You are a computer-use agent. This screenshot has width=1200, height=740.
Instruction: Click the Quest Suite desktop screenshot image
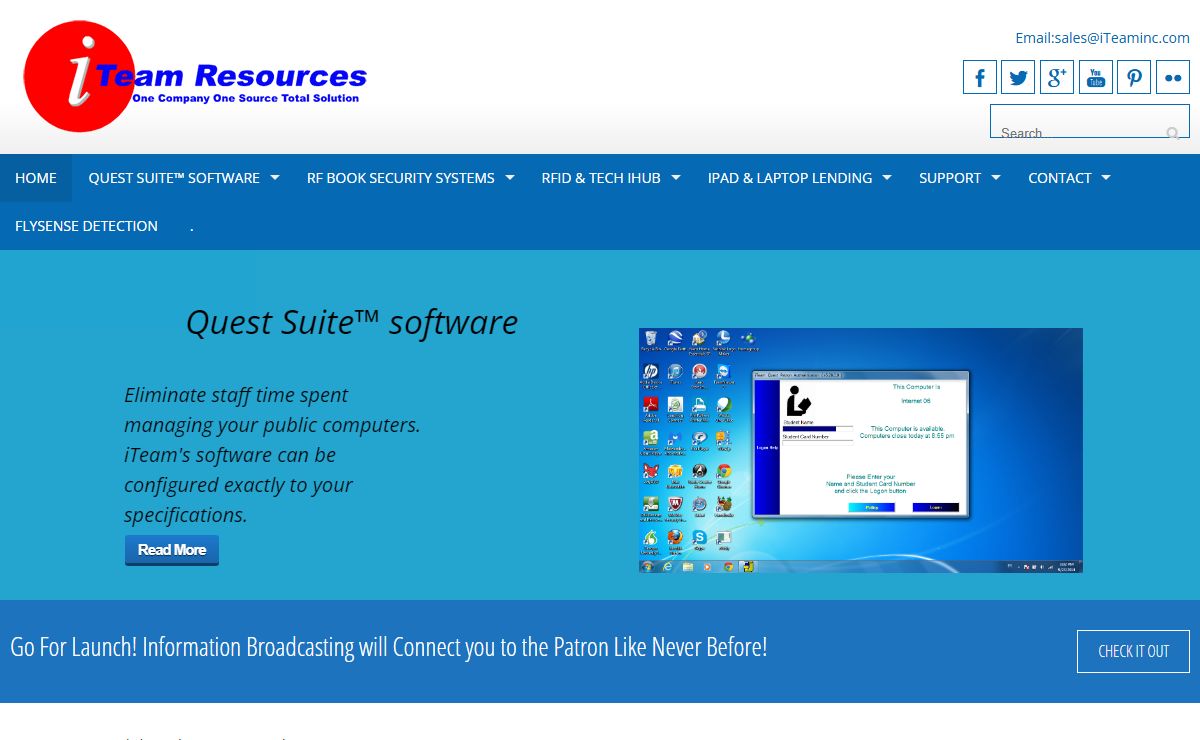[x=861, y=450]
